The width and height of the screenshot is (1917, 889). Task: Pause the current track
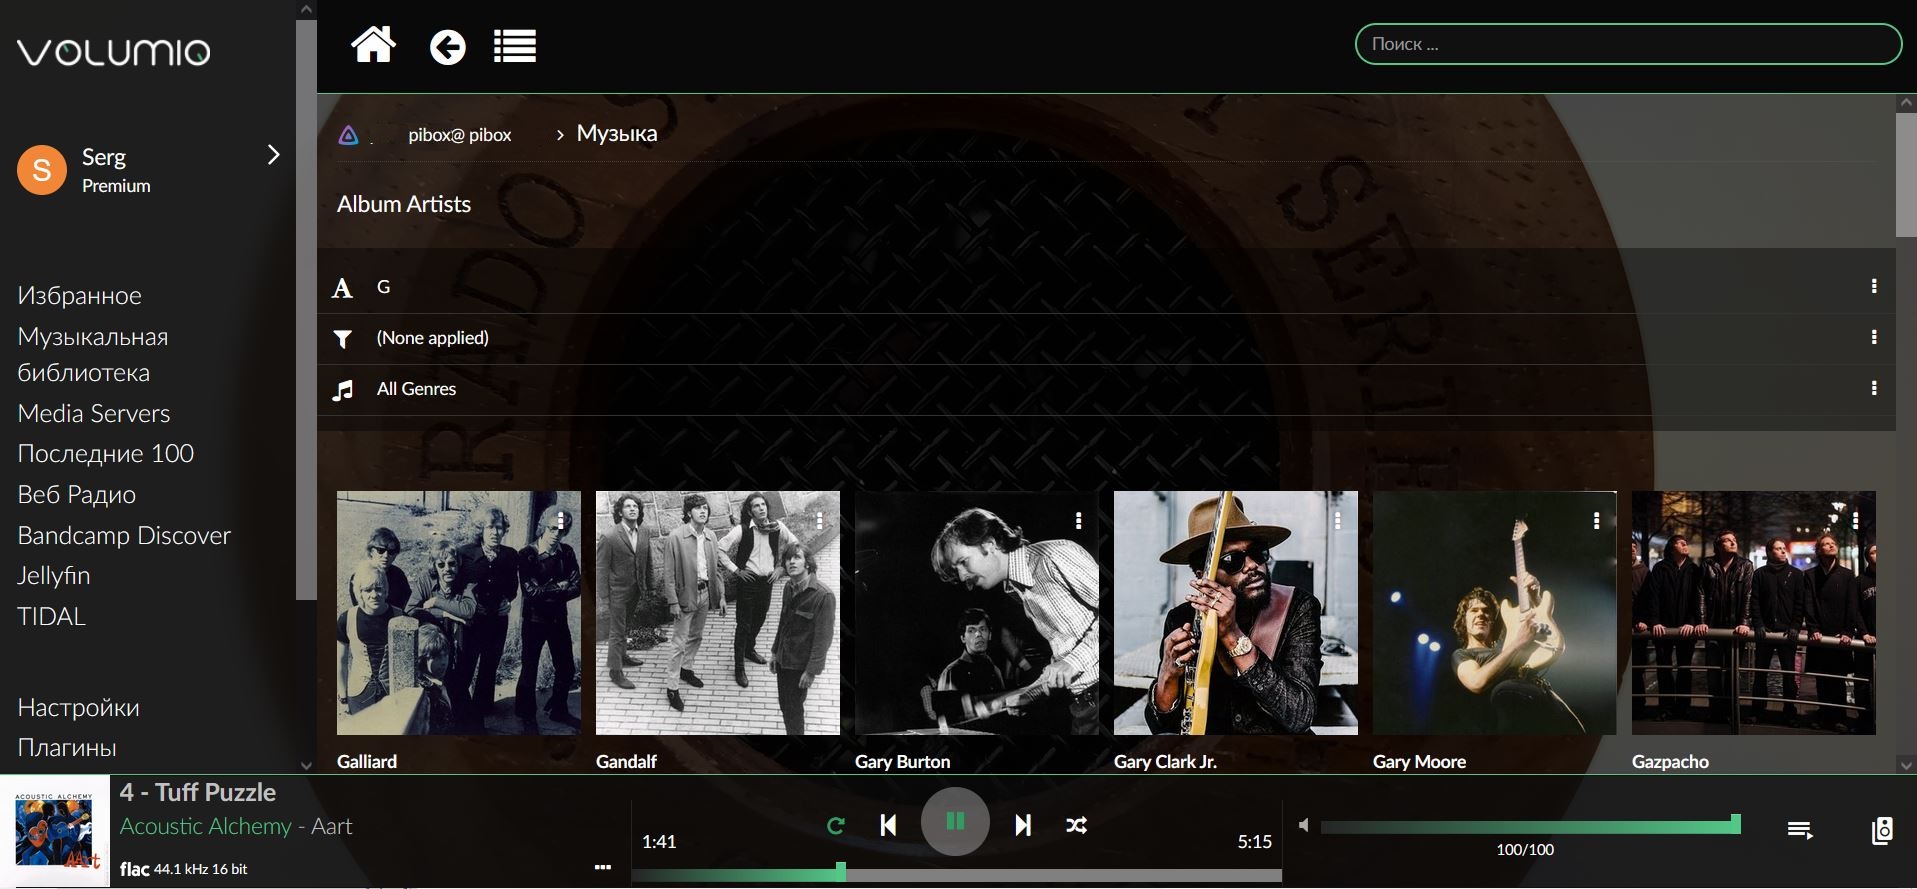tap(955, 822)
